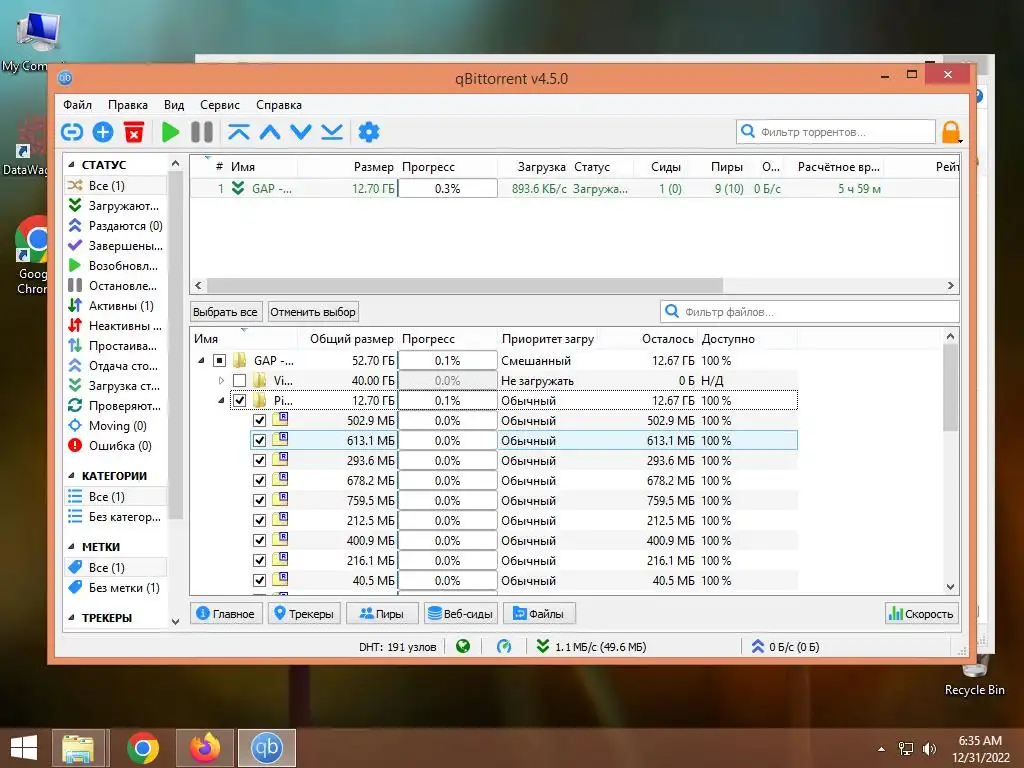Move torrent up in queue
This screenshot has height=768, width=1024.
coord(270,133)
